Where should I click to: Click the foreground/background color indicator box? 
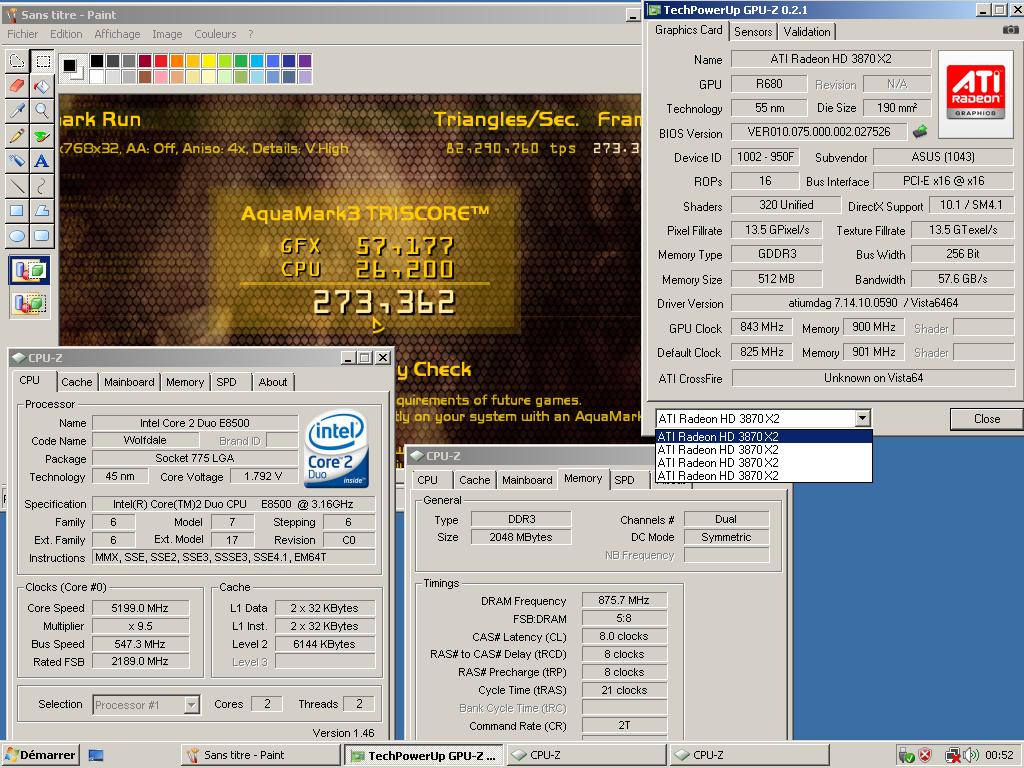71,67
